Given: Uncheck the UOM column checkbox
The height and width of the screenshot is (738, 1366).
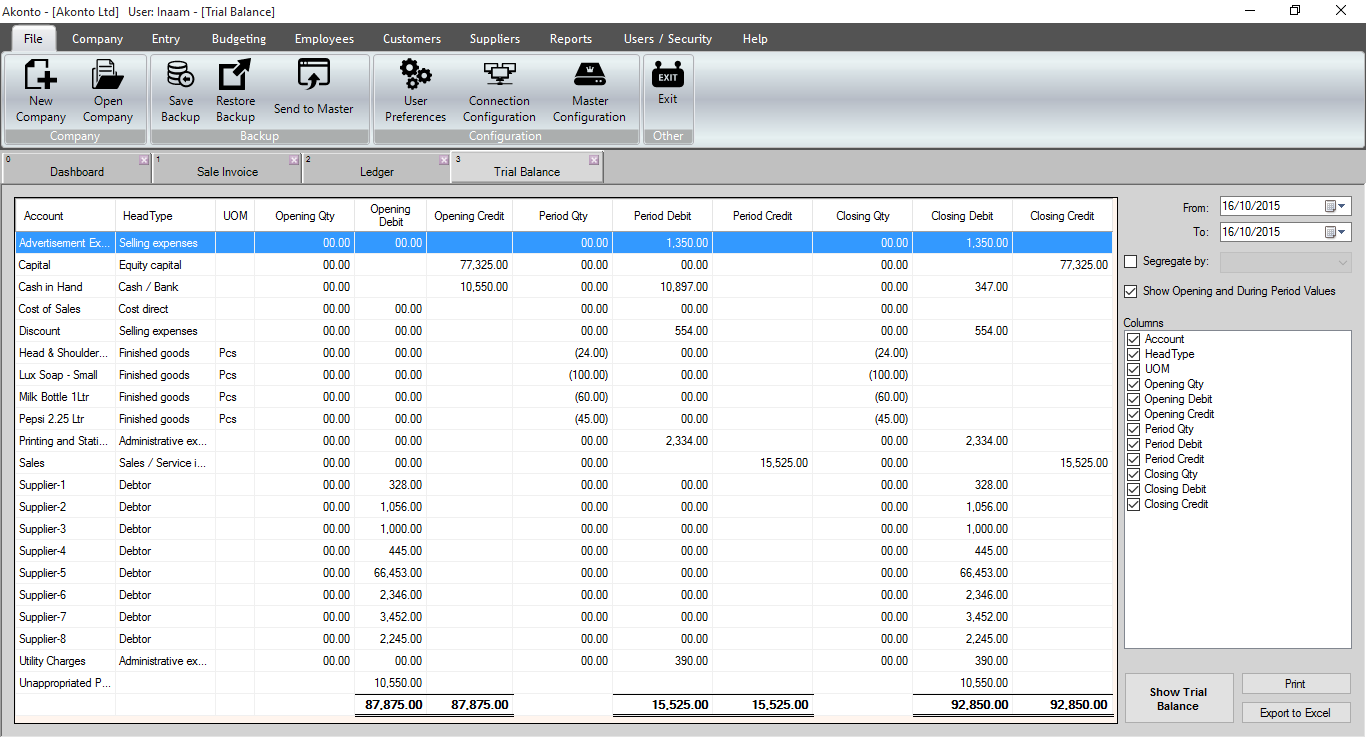Looking at the screenshot, I should tap(1133, 369).
